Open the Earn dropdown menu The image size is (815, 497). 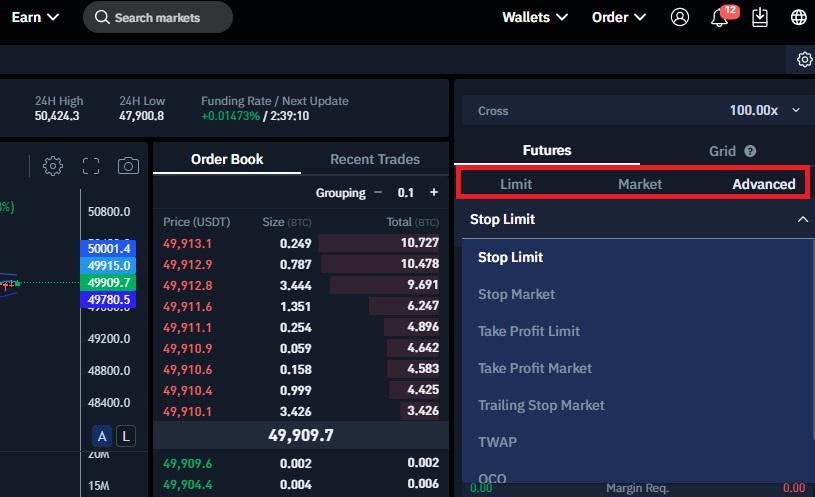pos(35,17)
